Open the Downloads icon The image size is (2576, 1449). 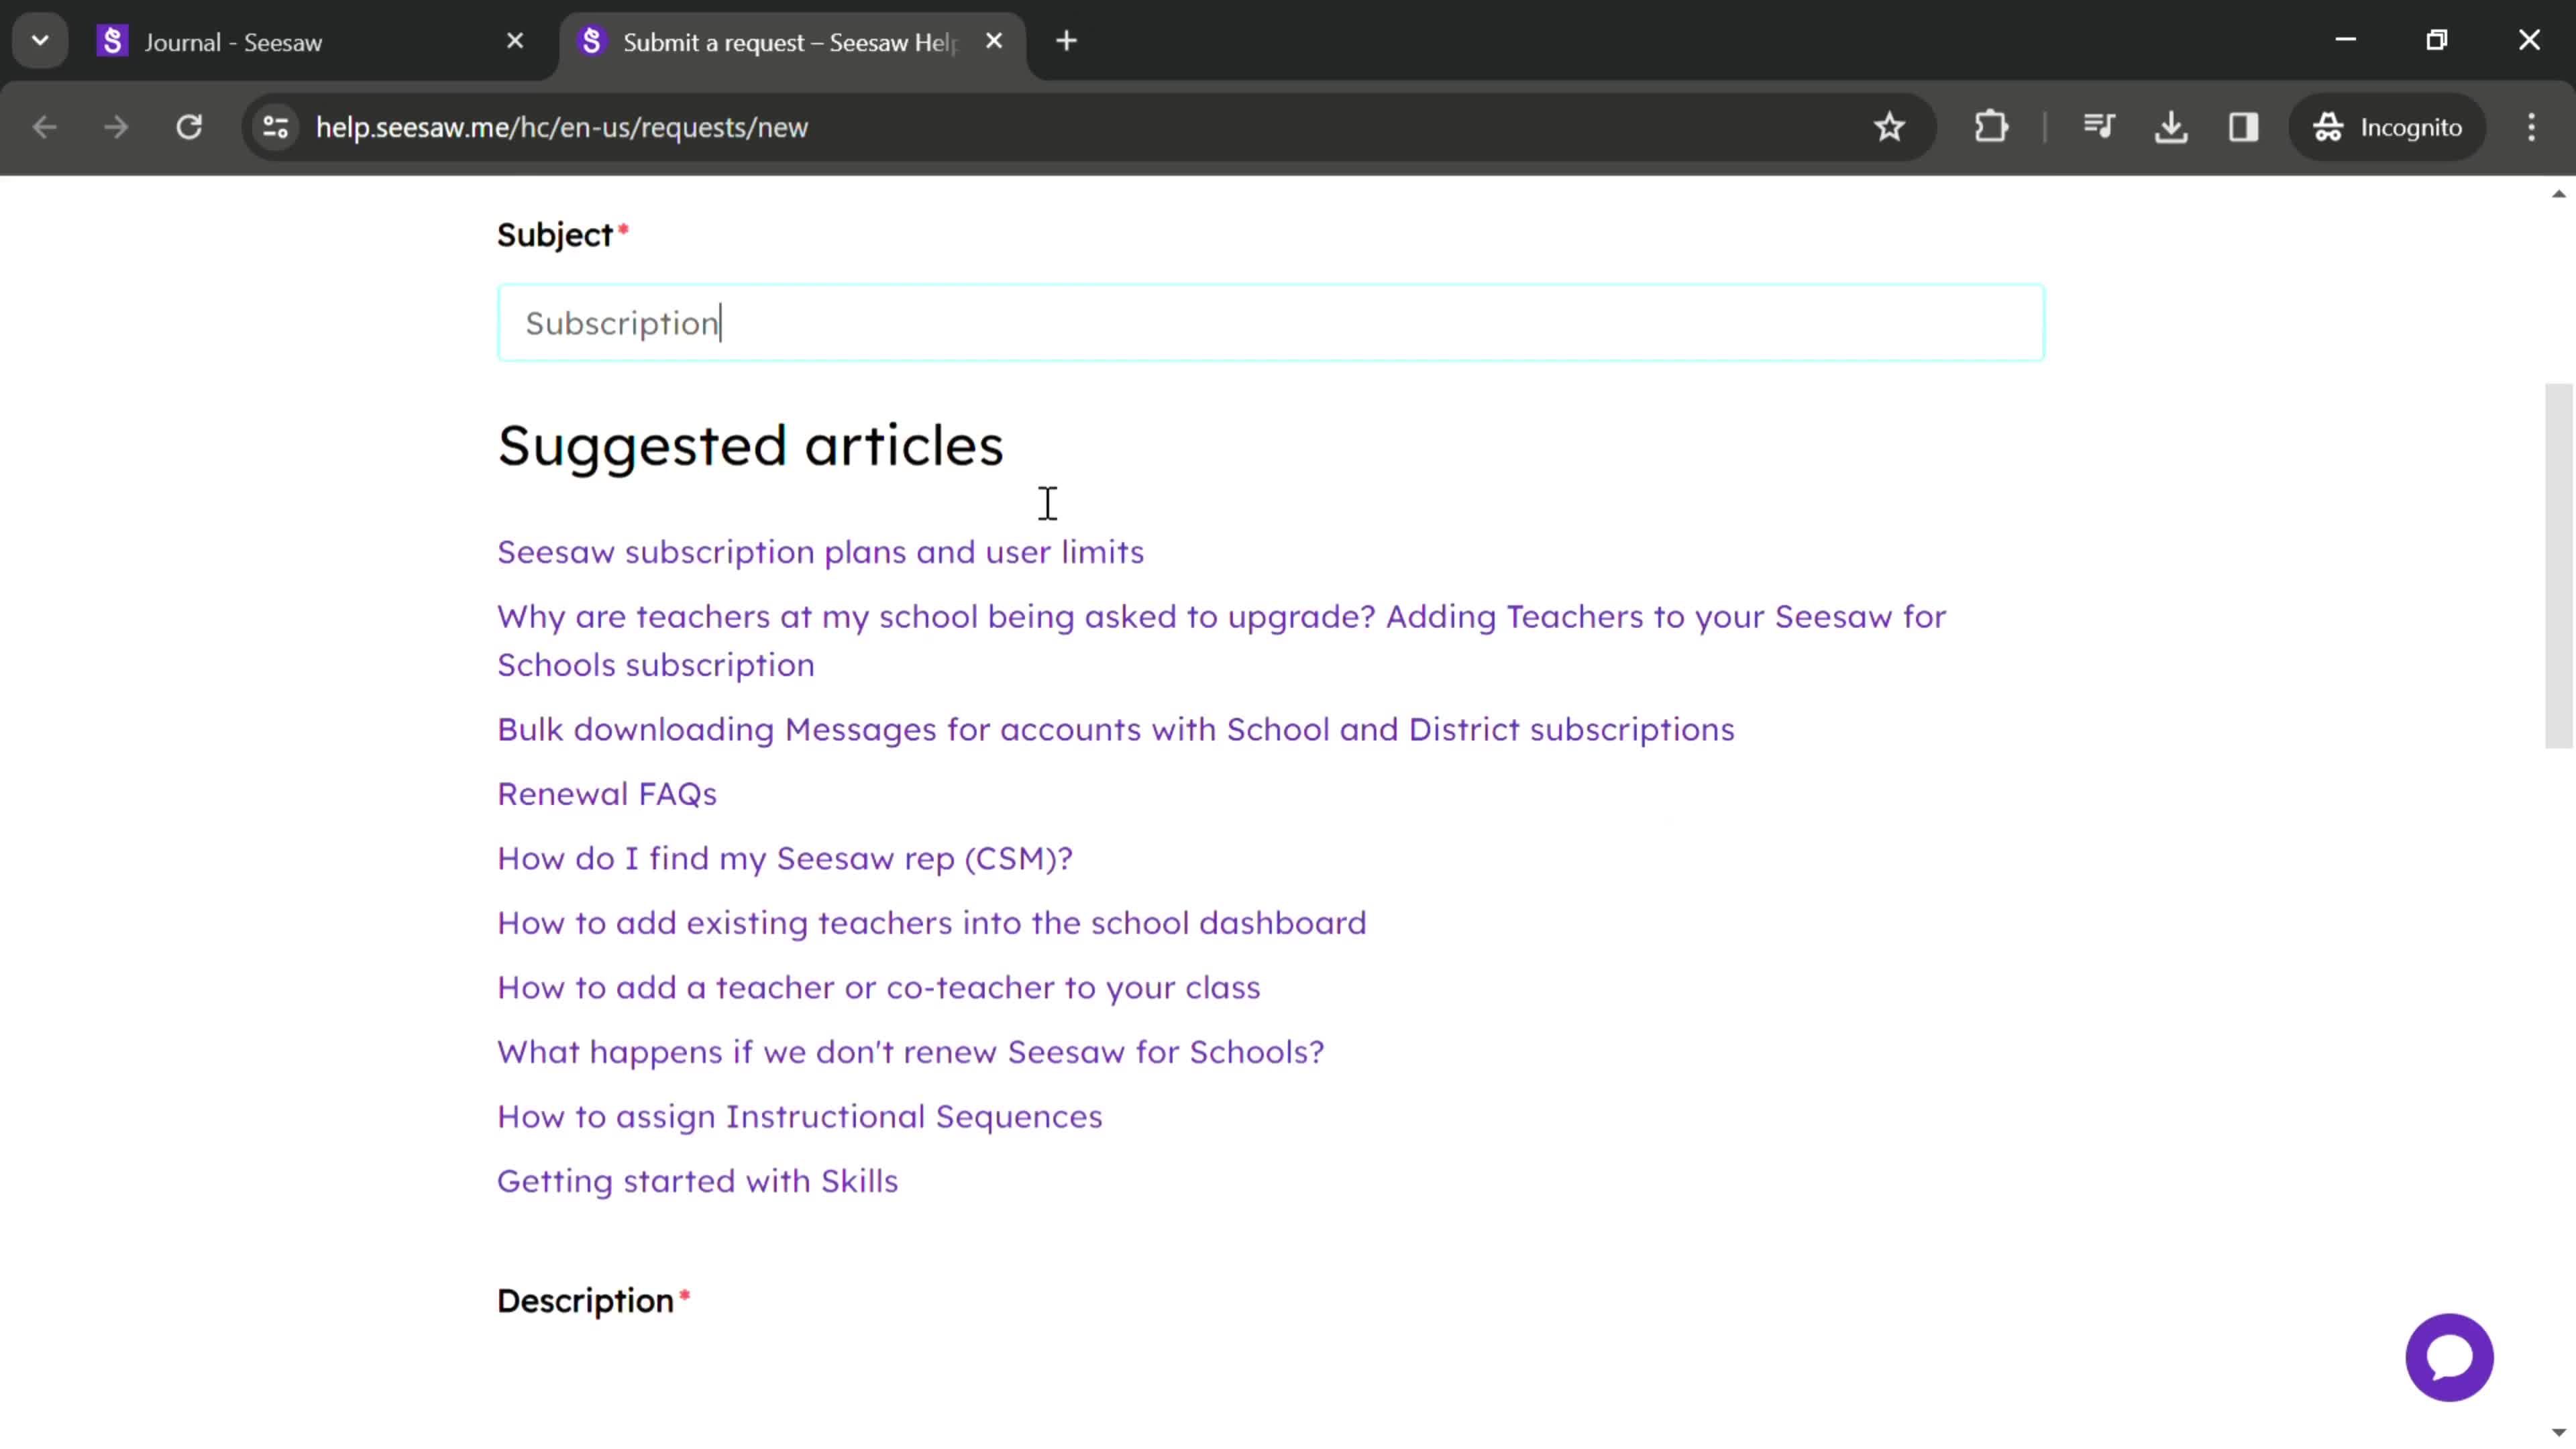2171,127
